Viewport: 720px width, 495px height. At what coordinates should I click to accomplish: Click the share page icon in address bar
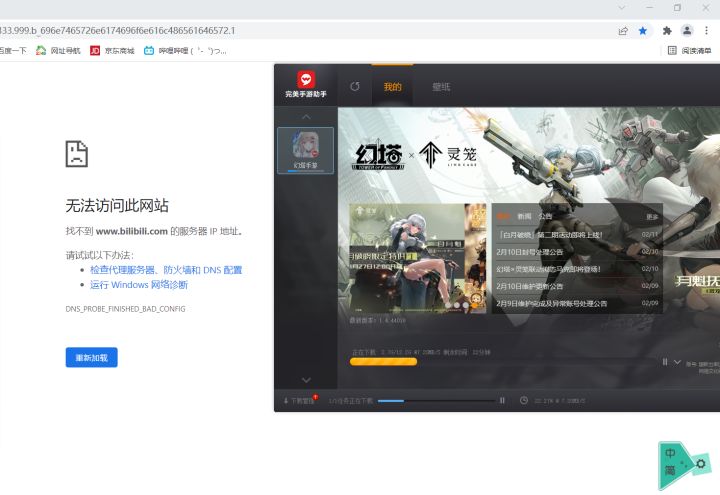623,31
